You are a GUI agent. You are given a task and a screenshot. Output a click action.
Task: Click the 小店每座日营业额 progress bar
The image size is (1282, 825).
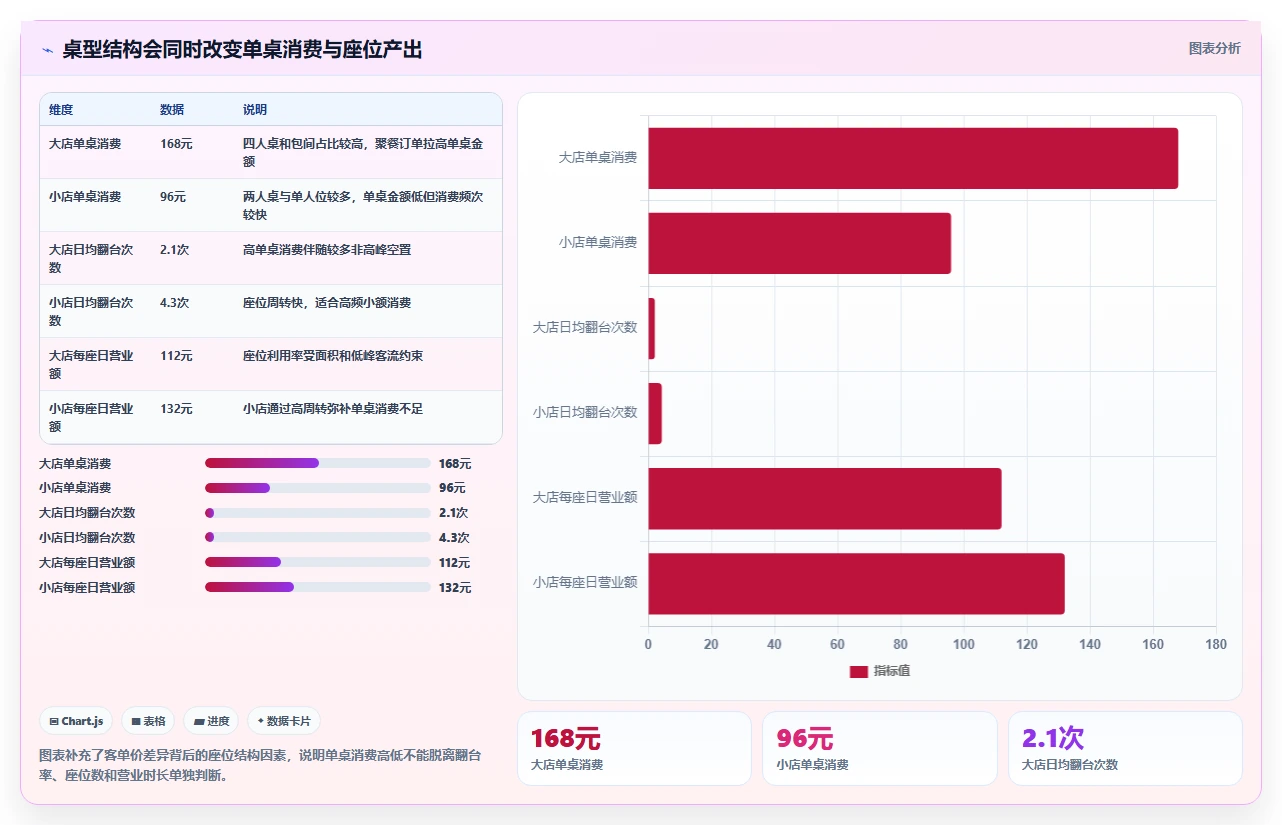(317, 587)
